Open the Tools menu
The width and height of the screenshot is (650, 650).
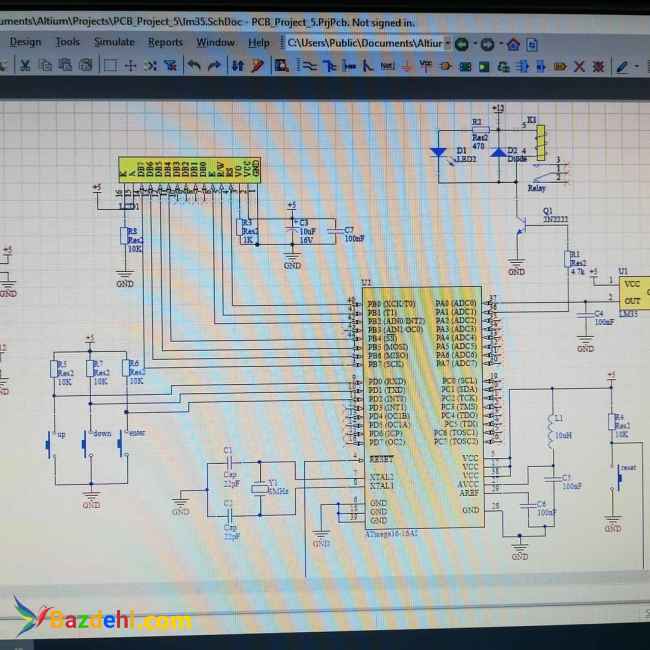pos(68,42)
